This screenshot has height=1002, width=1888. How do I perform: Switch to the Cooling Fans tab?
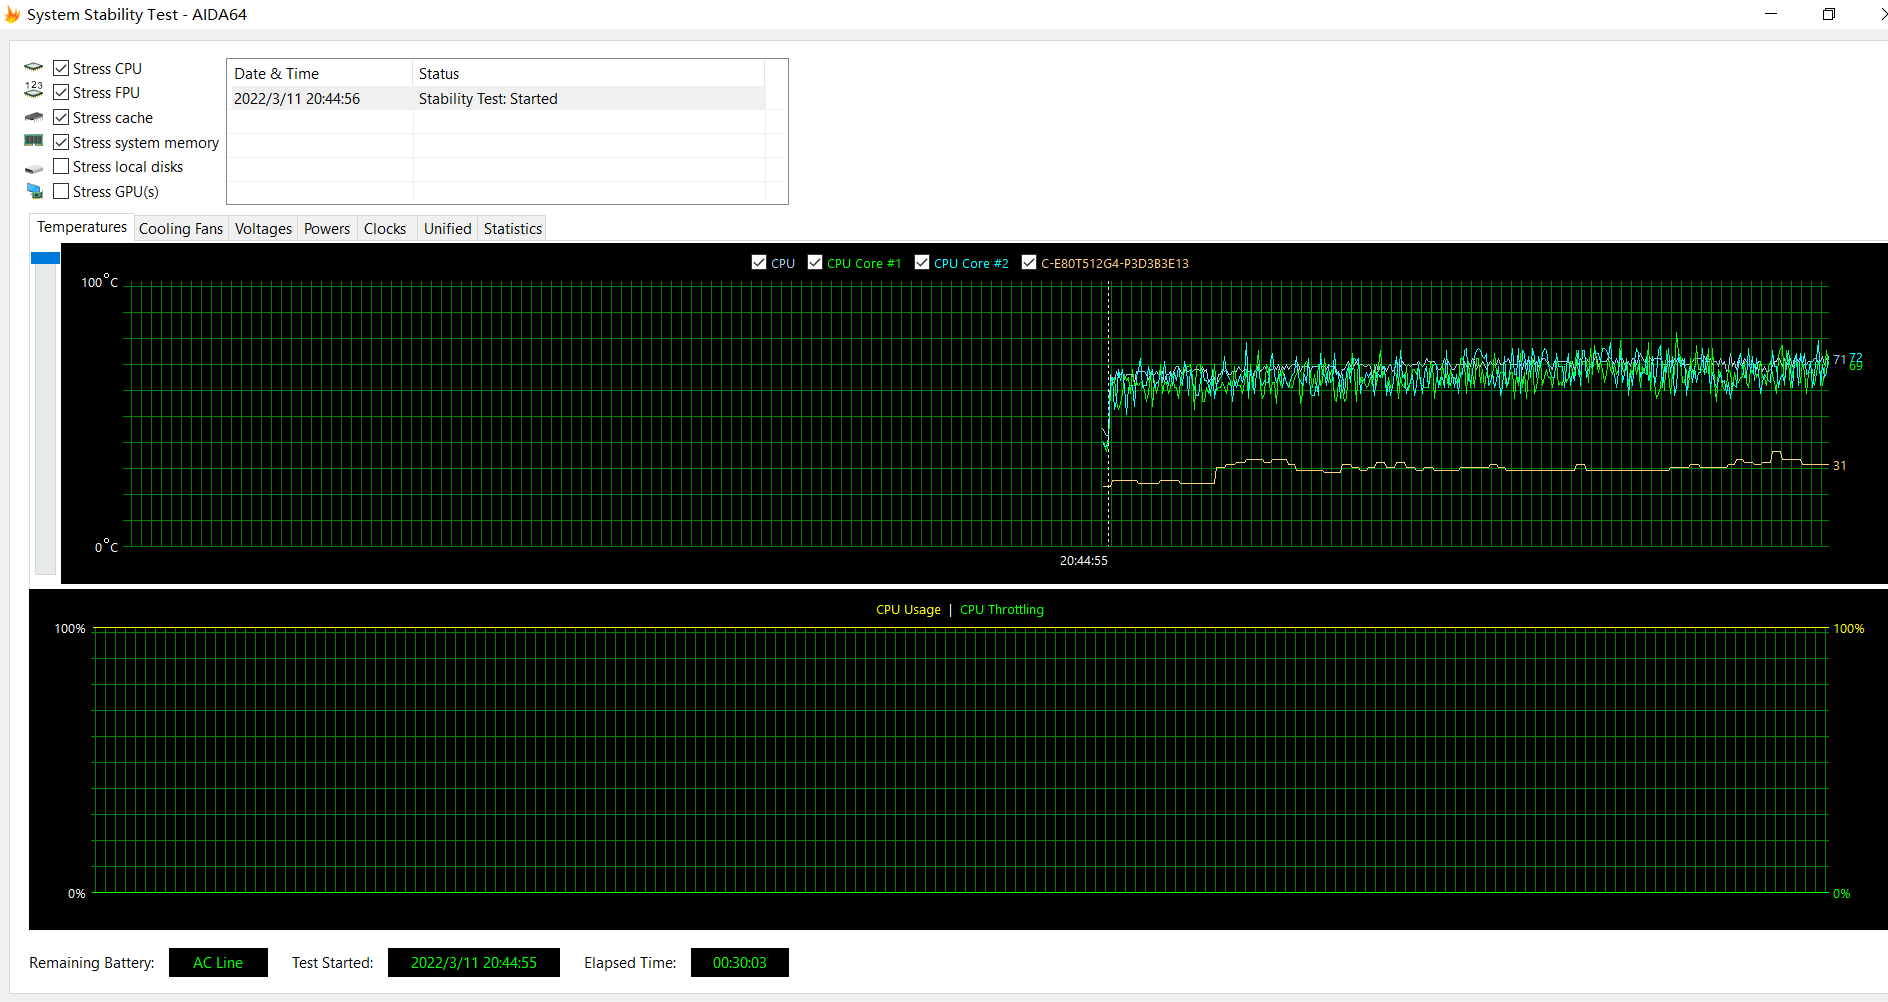(x=181, y=229)
